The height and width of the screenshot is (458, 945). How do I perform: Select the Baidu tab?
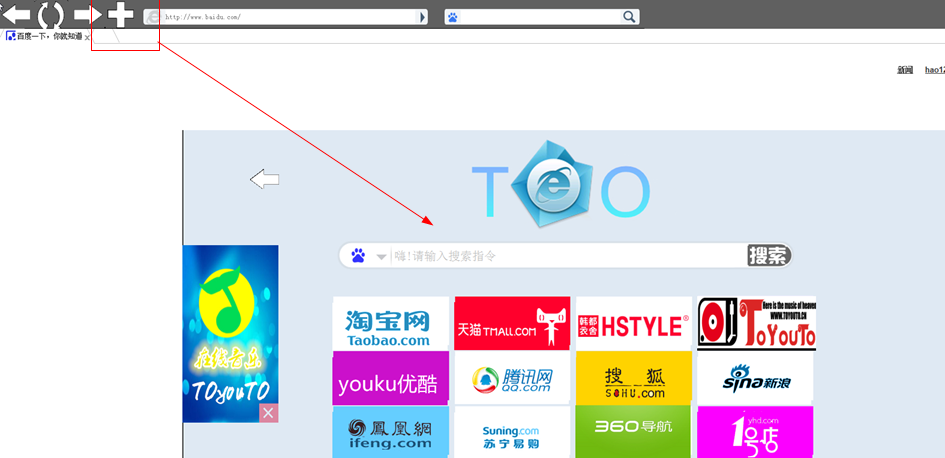45,36
